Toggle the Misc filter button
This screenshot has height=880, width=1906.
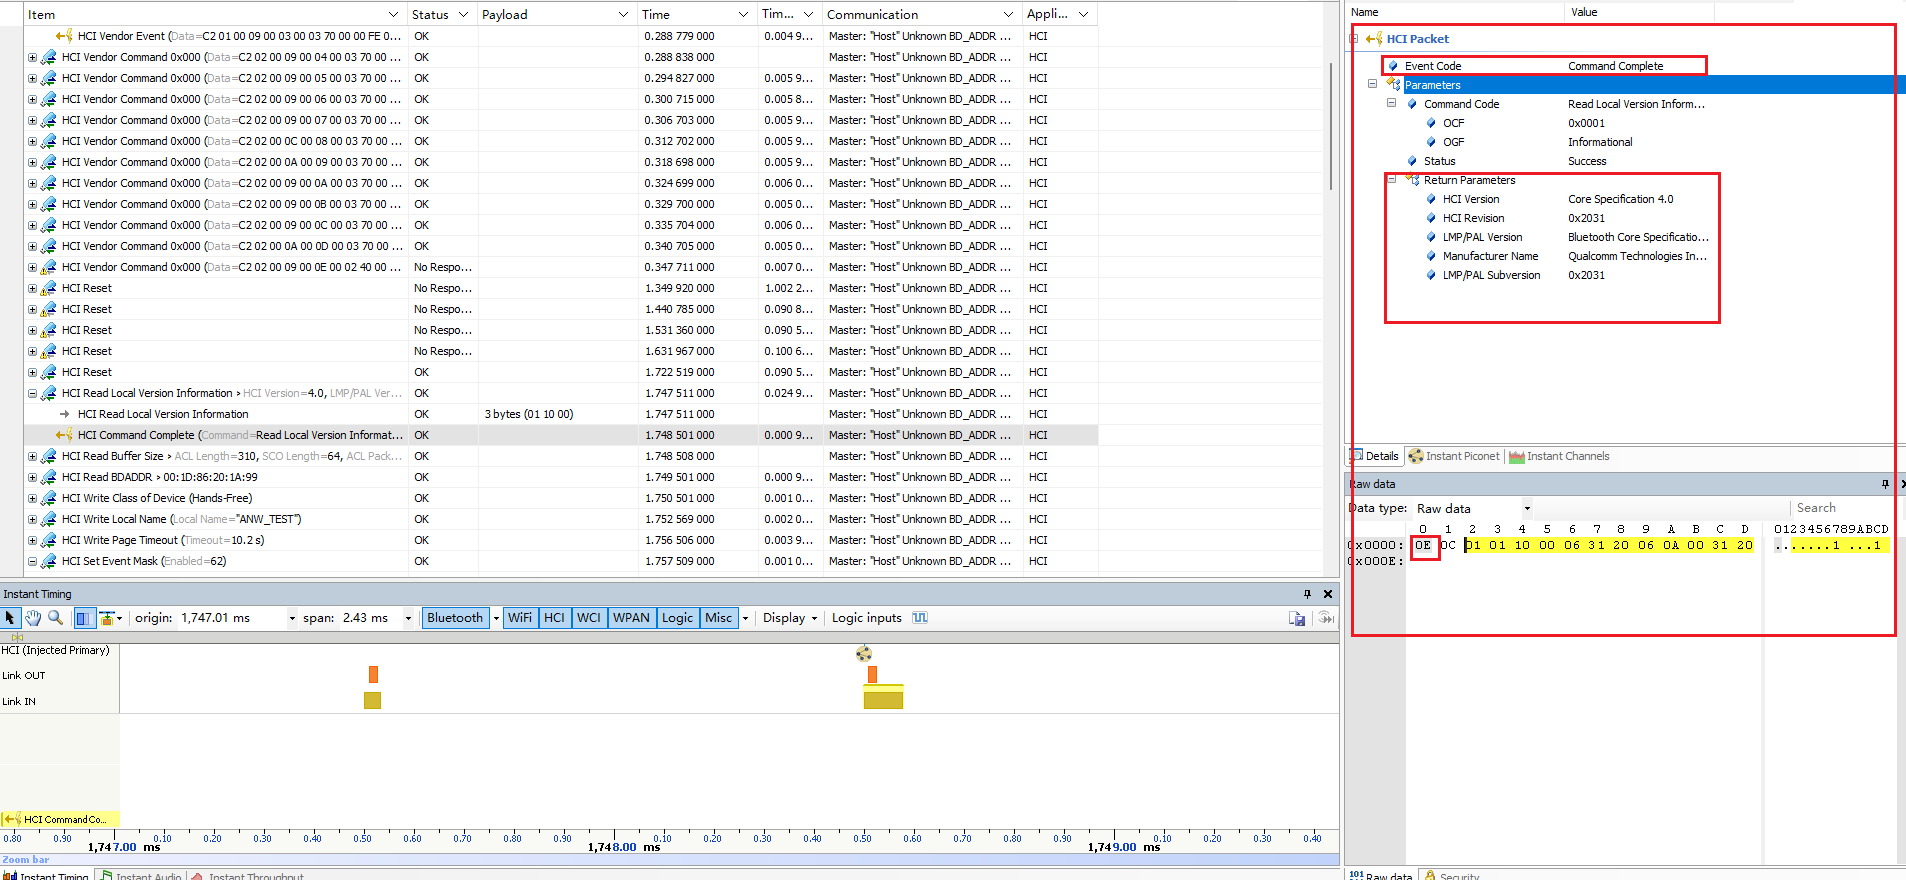tap(719, 618)
